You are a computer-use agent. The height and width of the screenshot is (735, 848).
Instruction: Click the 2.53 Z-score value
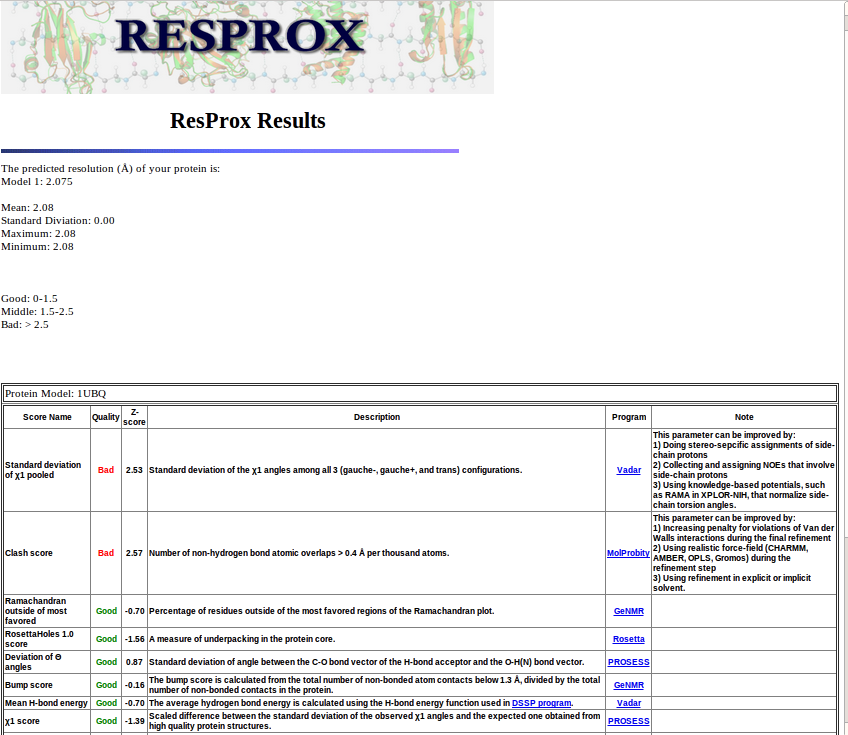134,470
